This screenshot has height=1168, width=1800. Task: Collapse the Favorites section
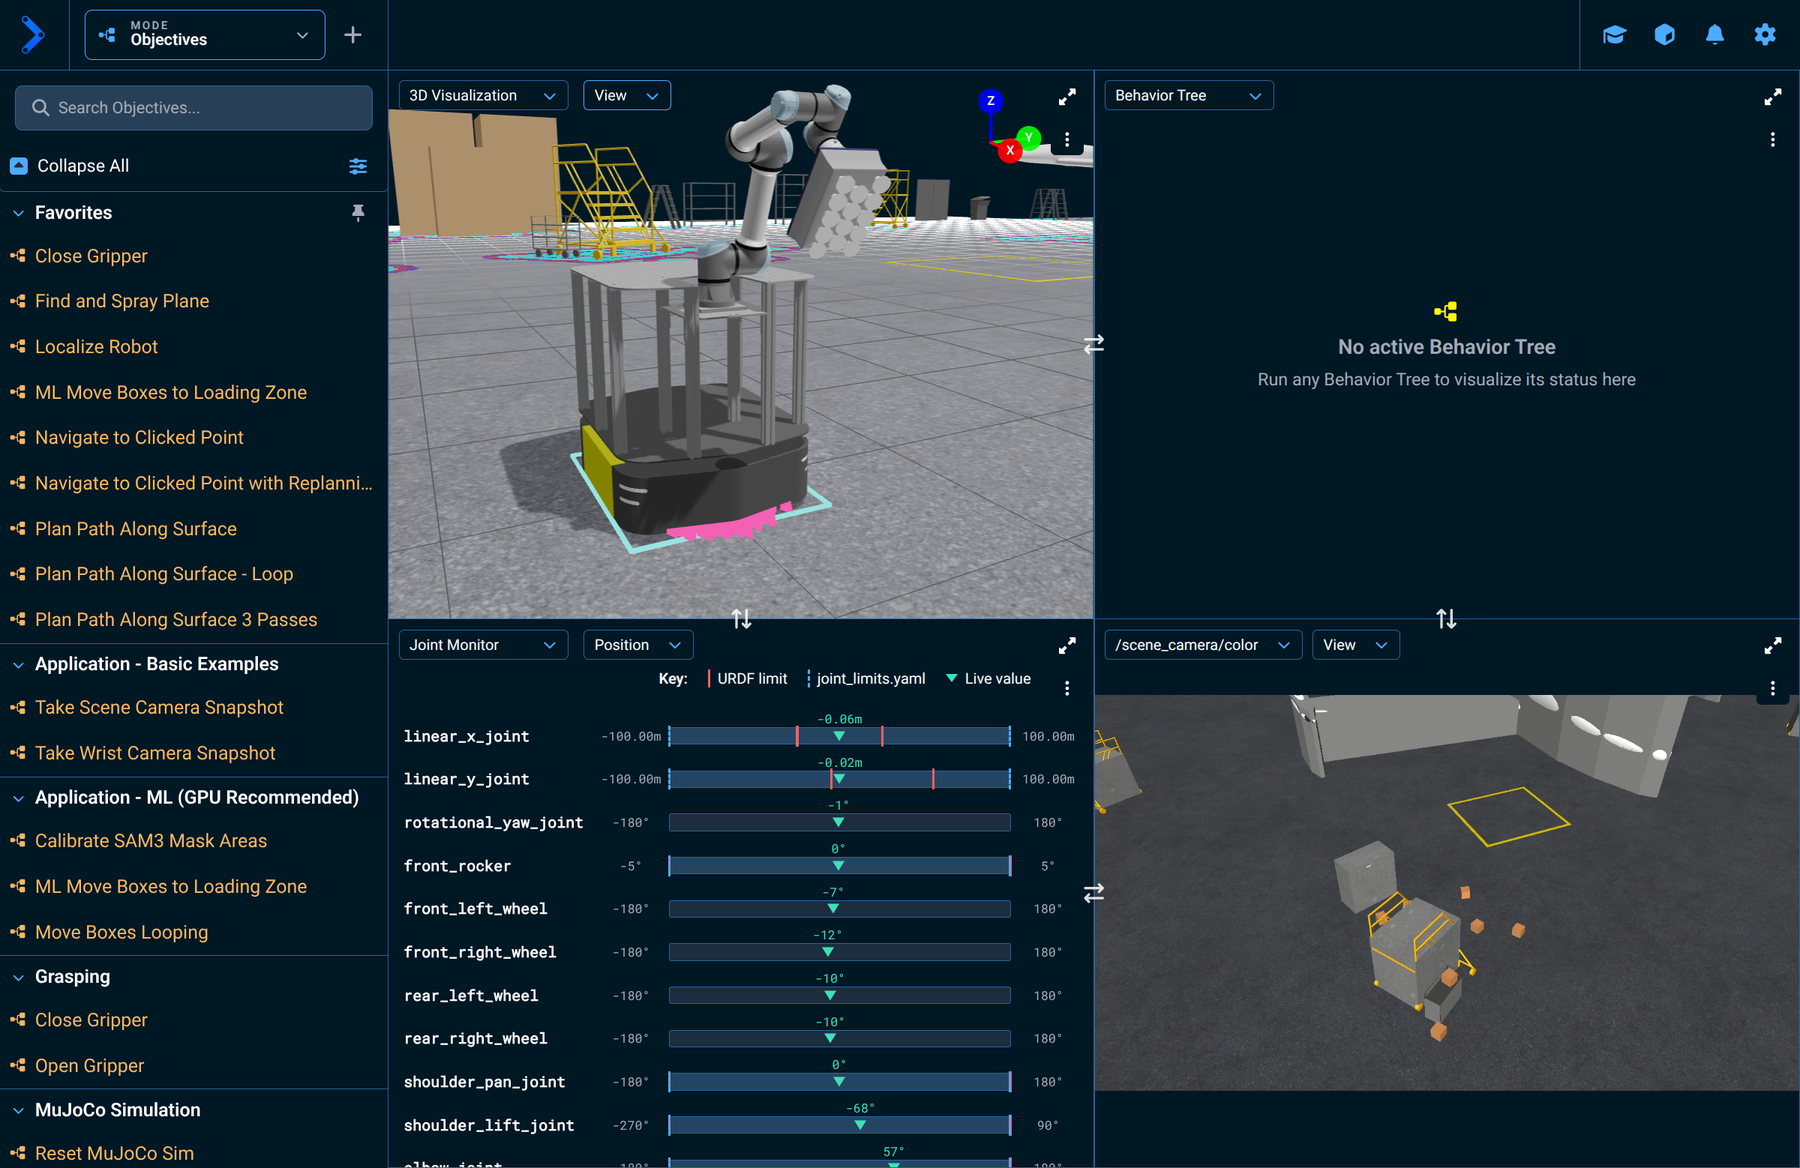[18, 213]
